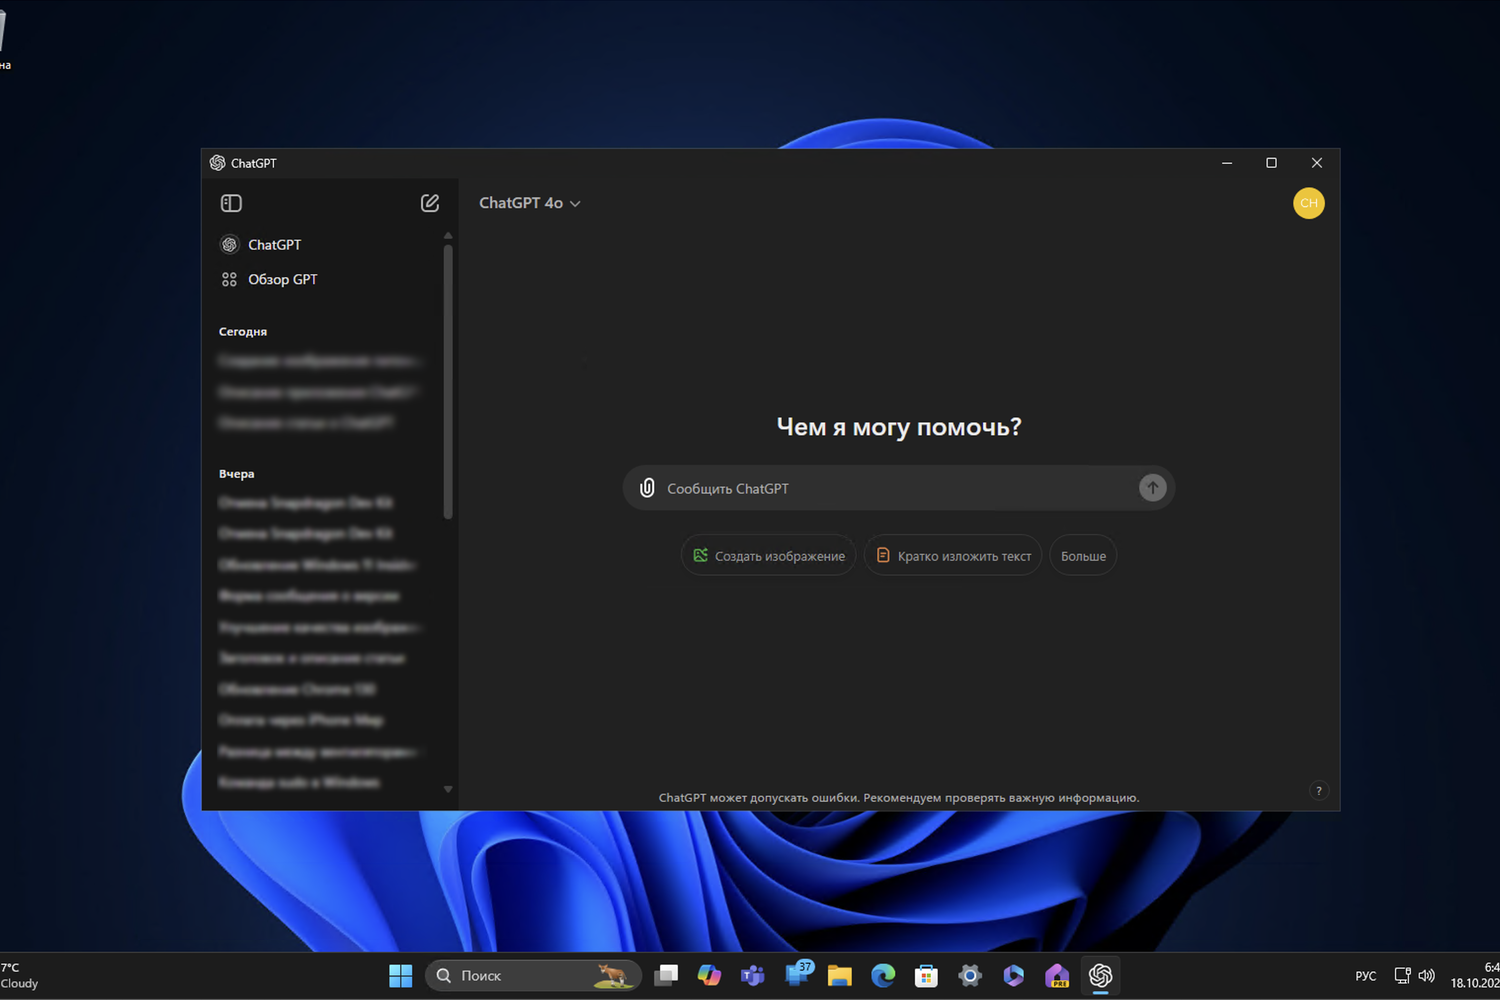
Task: Click the sidebar scrollbar thumb
Action: pyautogui.click(x=448, y=380)
